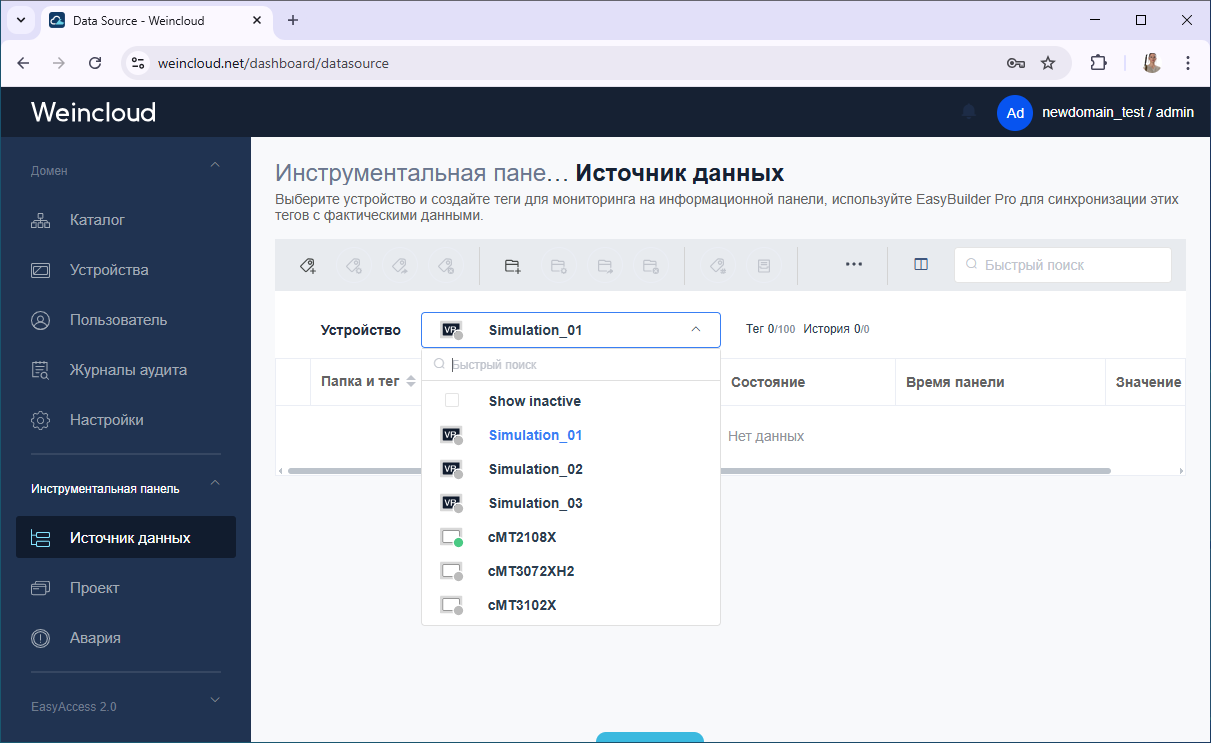Click the add folder toolbar icon
This screenshot has width=1211, height=743.
pyautogui.click(x=512, y=265)
